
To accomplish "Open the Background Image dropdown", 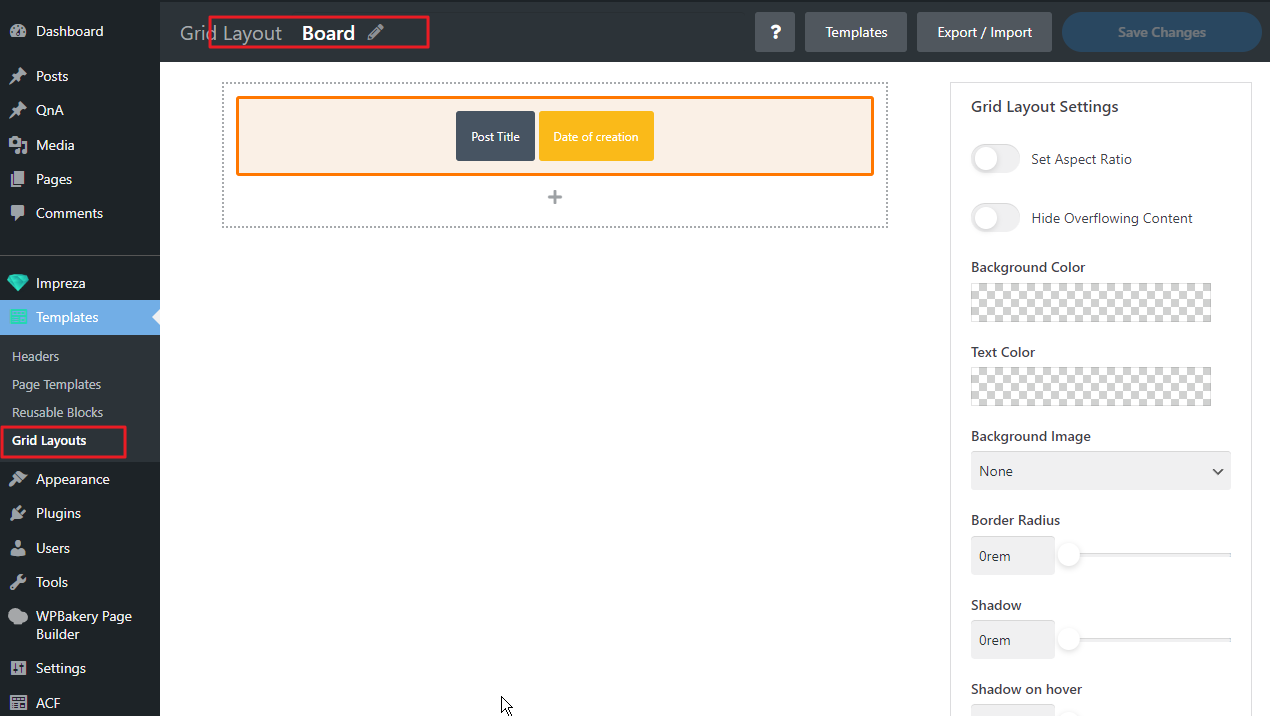I will coord(1100,471).
